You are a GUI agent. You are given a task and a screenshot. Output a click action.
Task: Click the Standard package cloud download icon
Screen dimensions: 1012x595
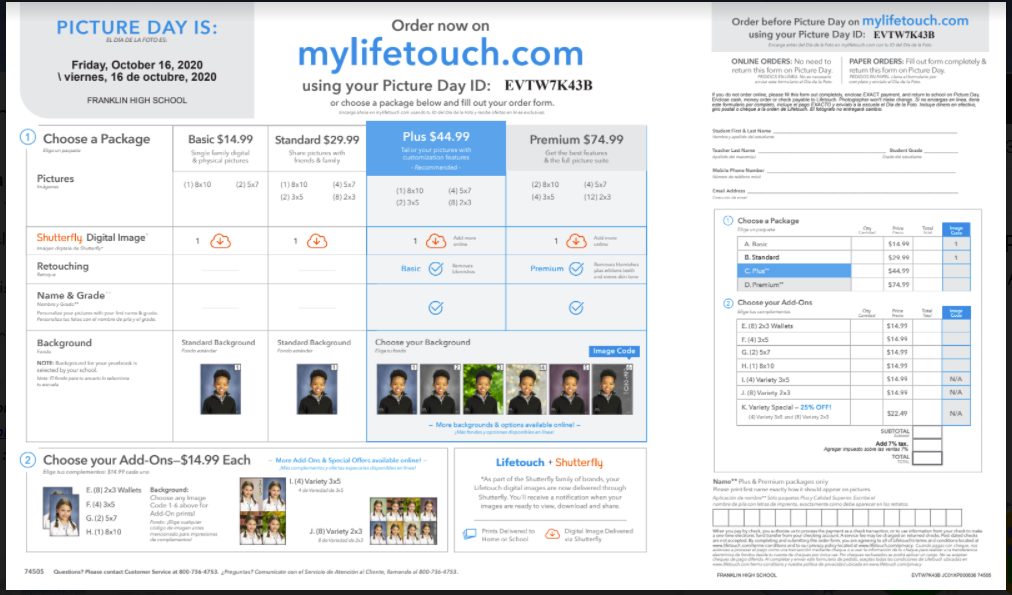(x=315, y=241)
